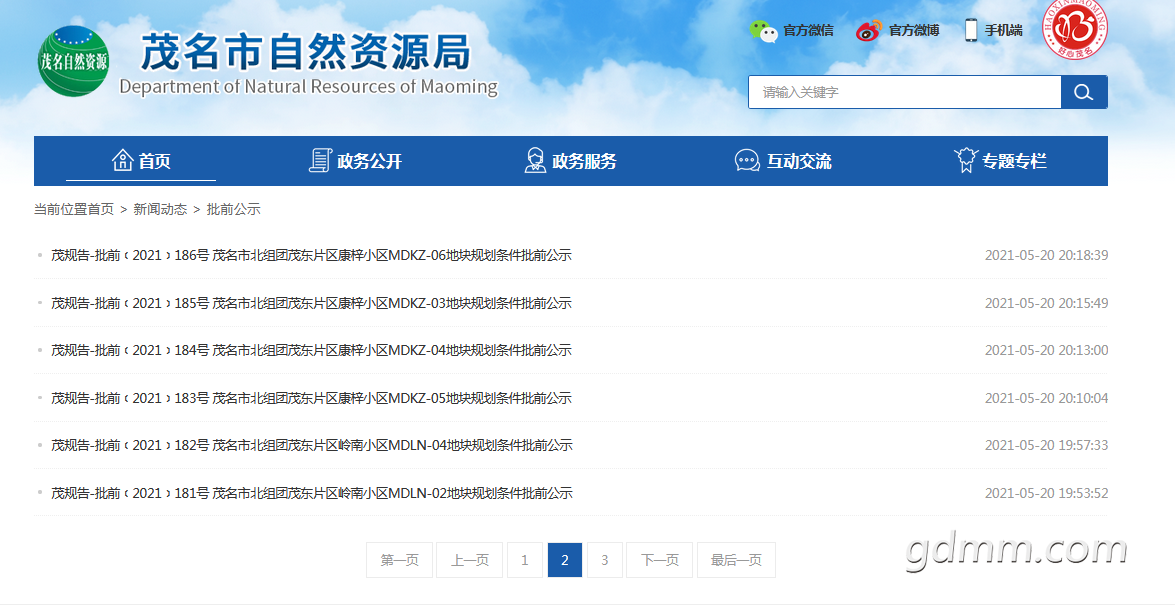Click the person icon beside 政务服务
The height and width of the screenshot is (612, 1175).
coord(535,160)
